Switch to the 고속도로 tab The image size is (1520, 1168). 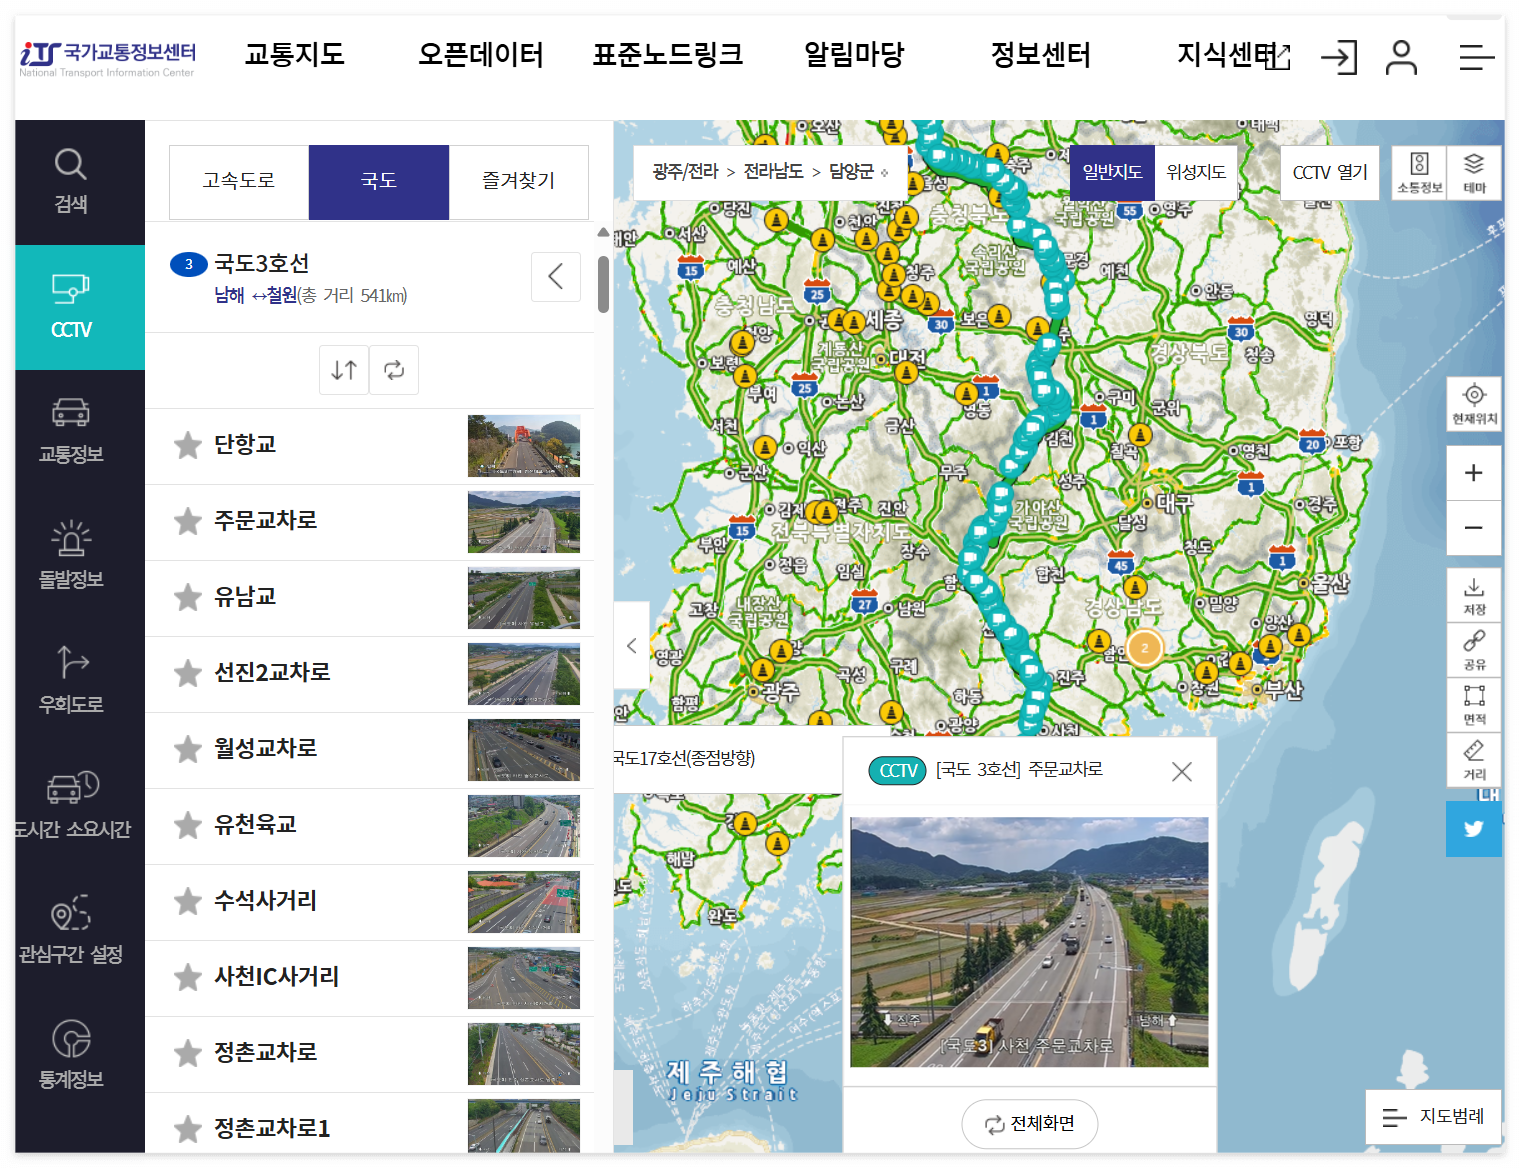click(x=239, y=182)
